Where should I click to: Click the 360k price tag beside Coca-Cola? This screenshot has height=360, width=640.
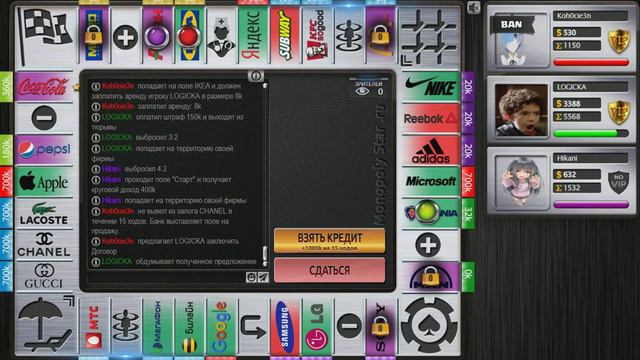[7, 87]
